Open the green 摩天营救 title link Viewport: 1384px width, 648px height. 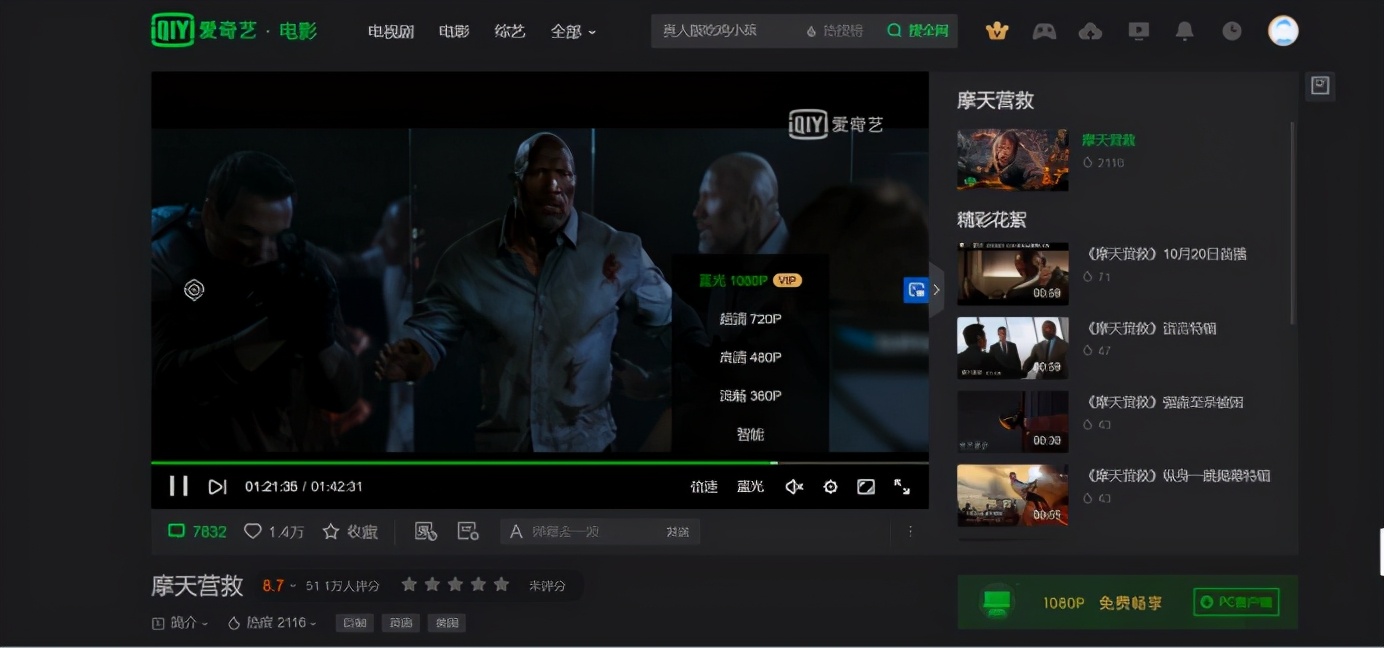pyautogui.click(x=1108, y=140)
